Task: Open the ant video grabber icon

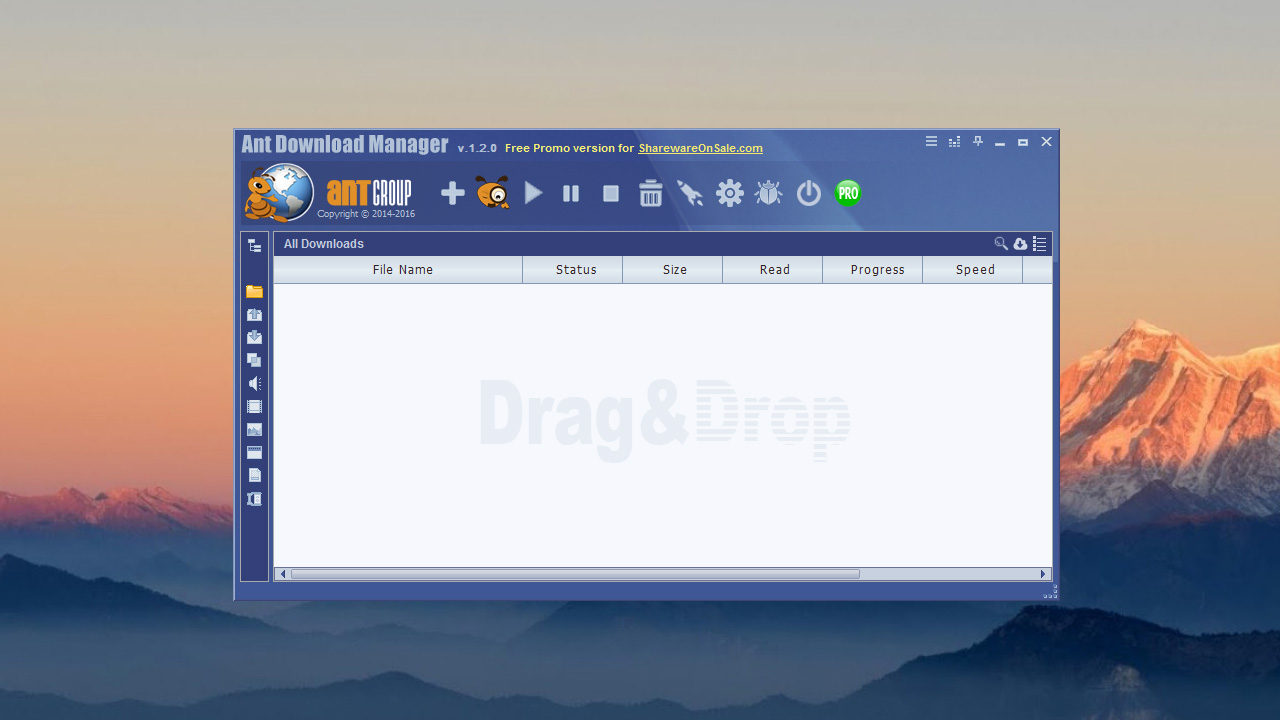Action: coord(492,193)
